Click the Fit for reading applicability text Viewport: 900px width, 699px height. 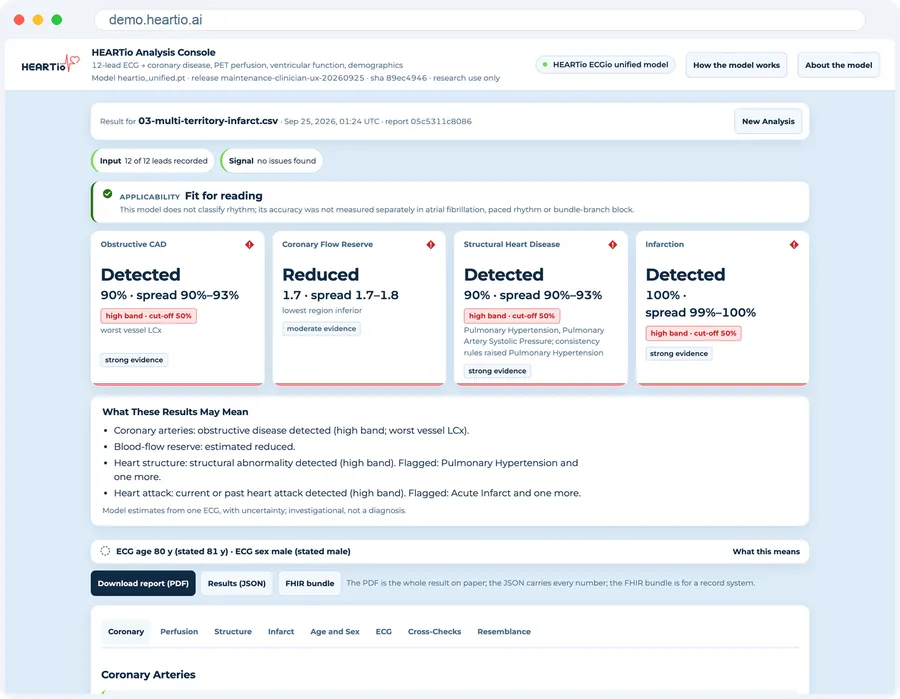223,196
